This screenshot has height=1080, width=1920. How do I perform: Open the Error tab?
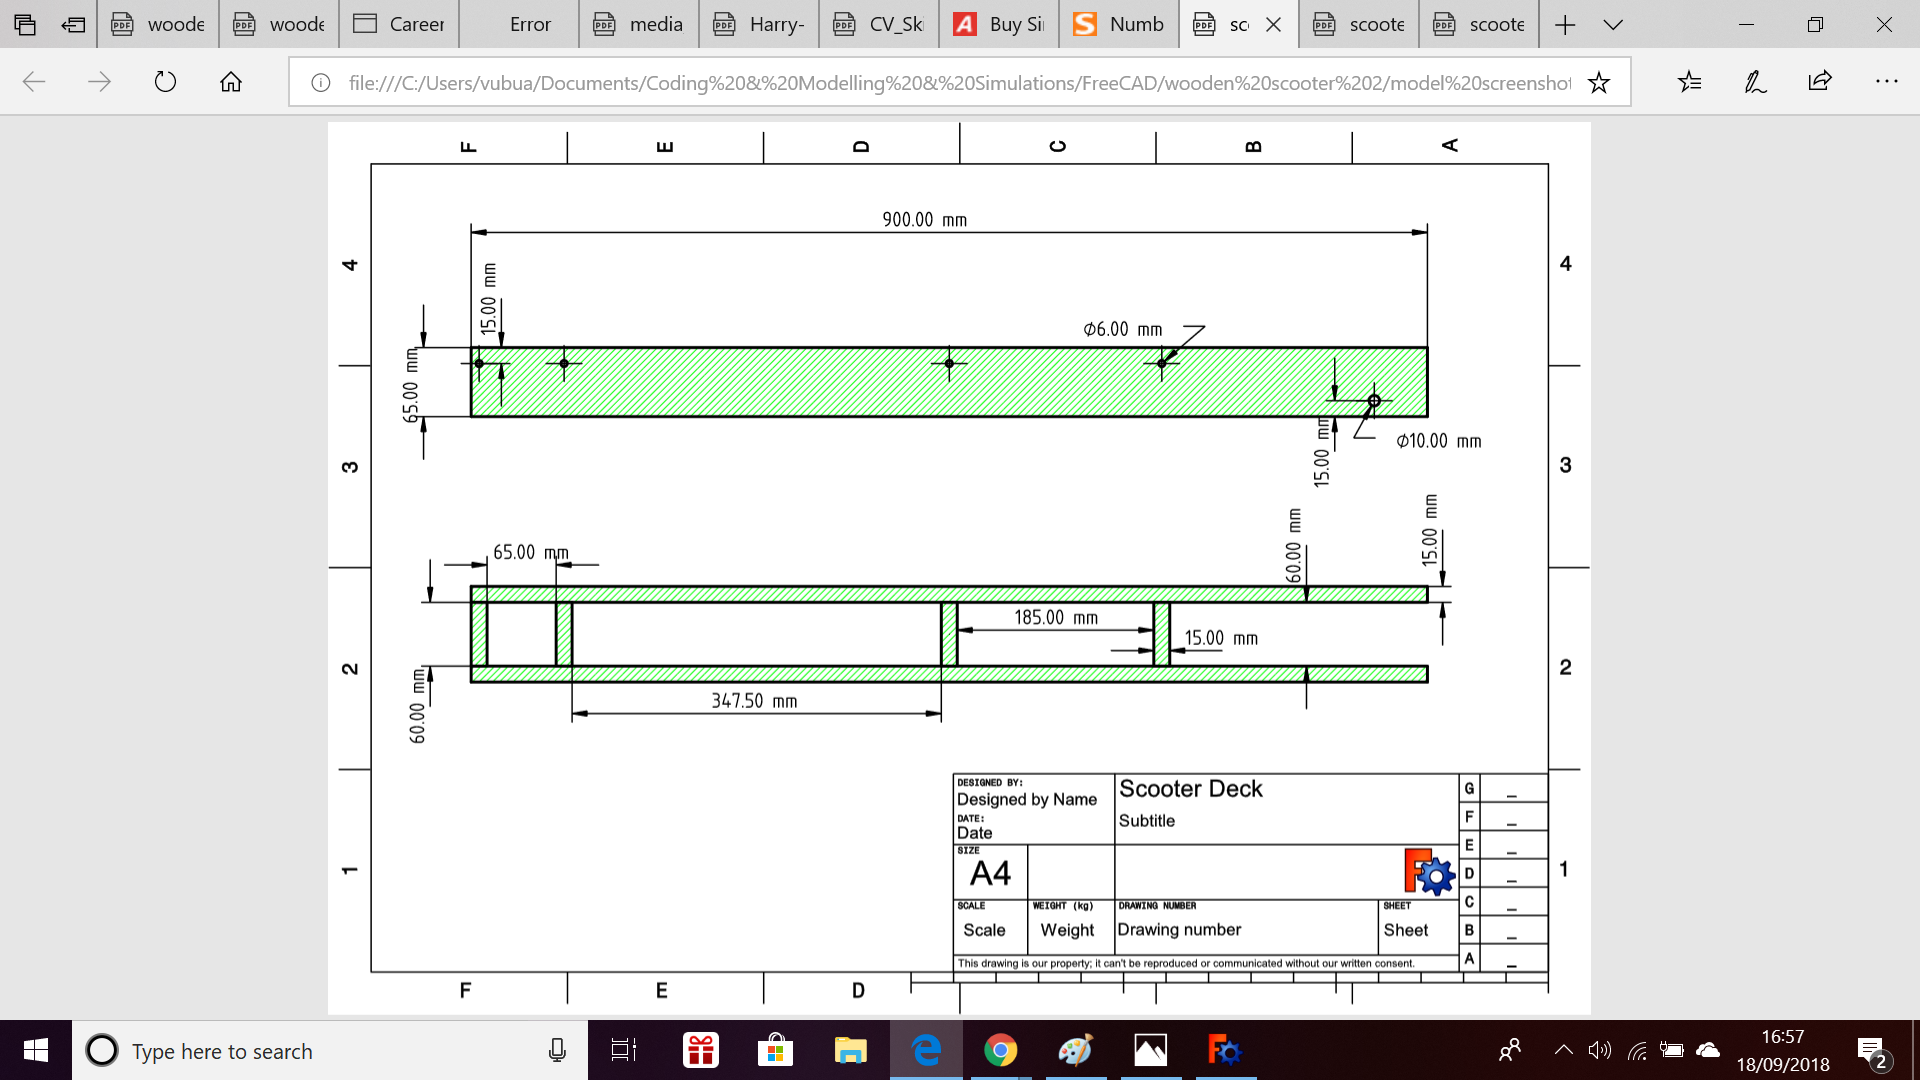coord(519,24)
